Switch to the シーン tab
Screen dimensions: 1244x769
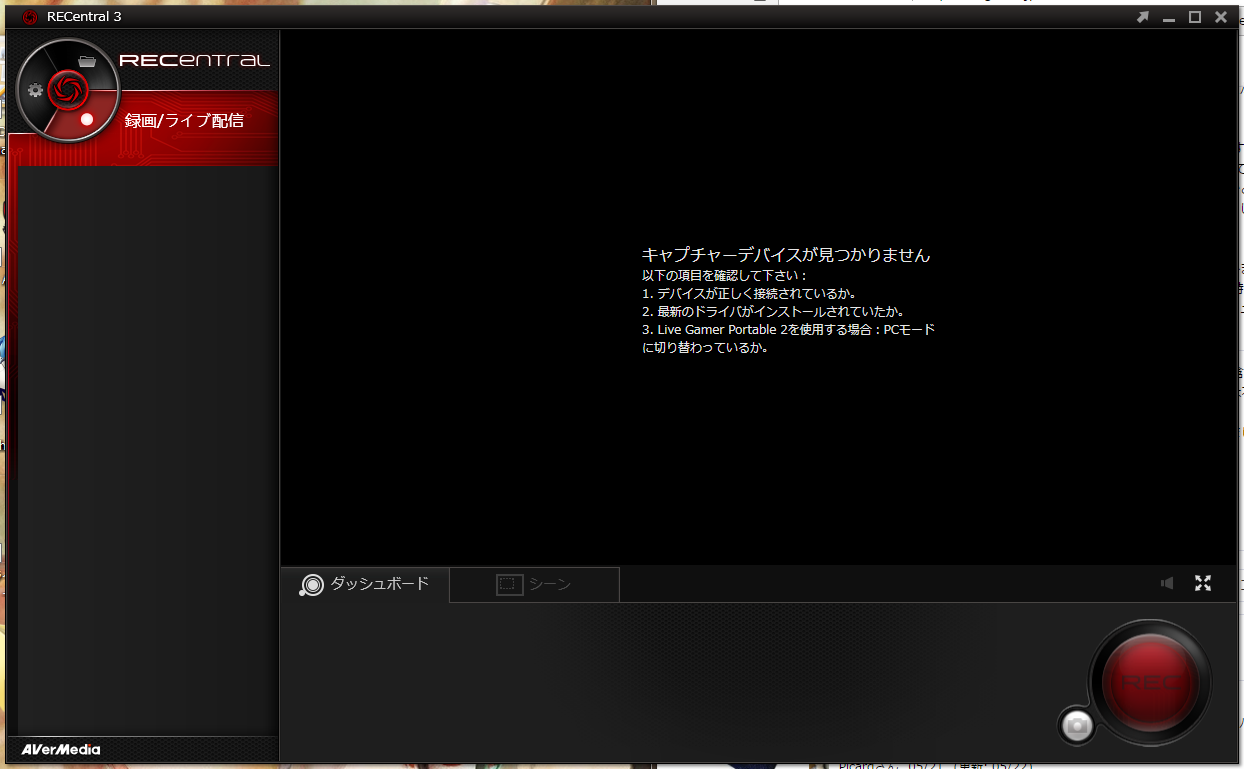[x=535, y=584]
